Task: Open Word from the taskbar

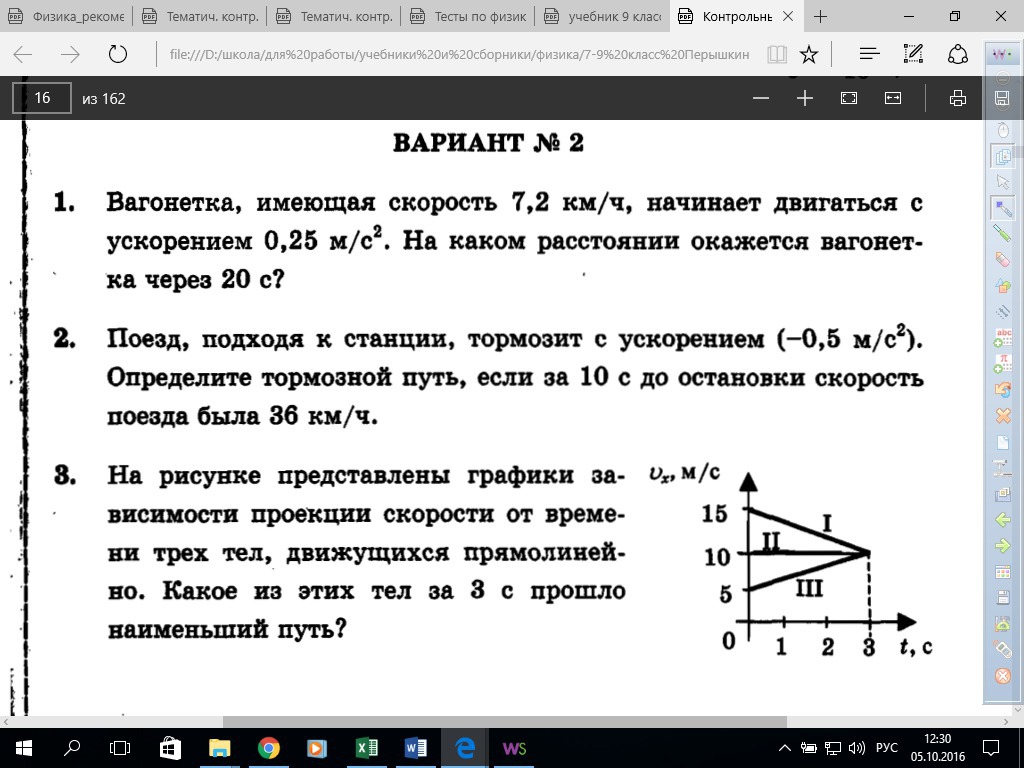Action: [416, 748]
